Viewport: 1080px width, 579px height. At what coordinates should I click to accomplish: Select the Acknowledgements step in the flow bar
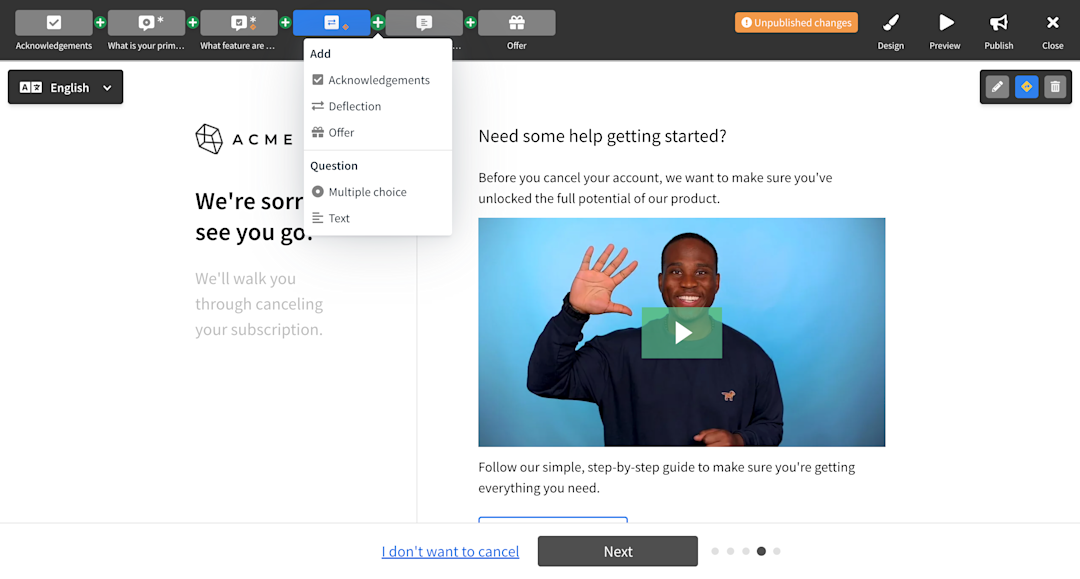[54, 23]
